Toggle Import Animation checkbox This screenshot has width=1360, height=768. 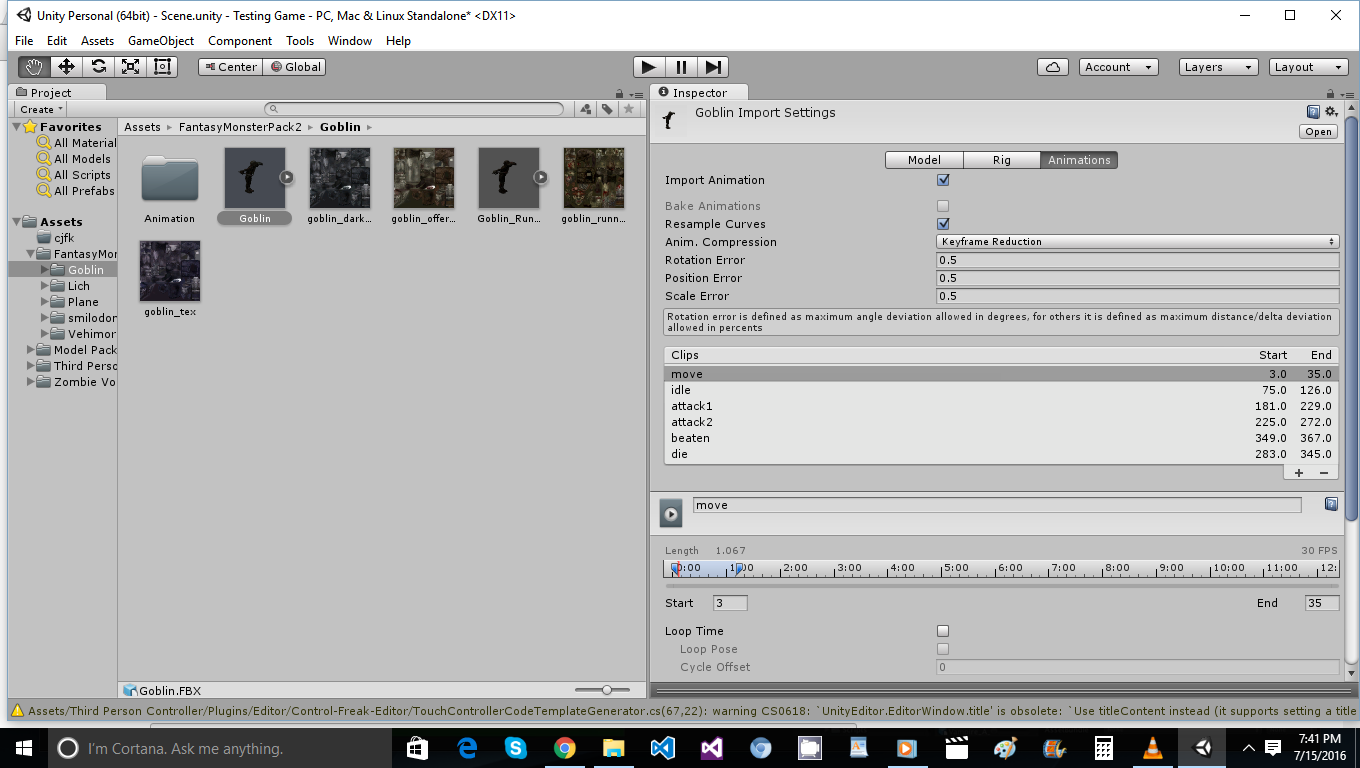[943, 180]
